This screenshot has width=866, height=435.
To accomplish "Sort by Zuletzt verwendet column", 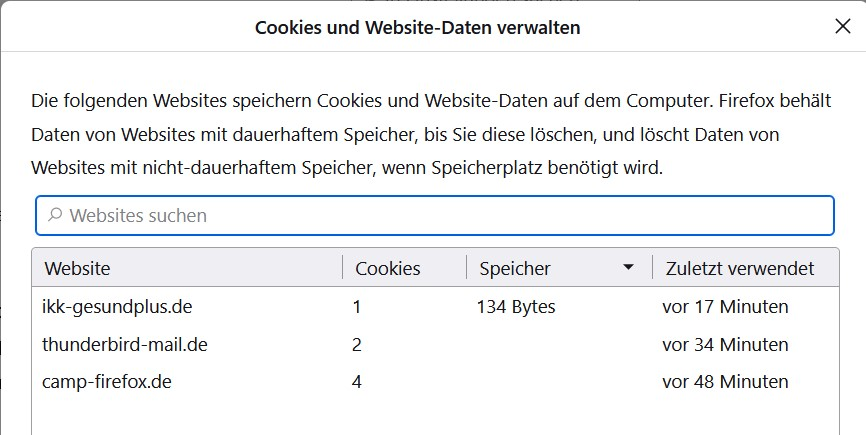I will point(738,268).
